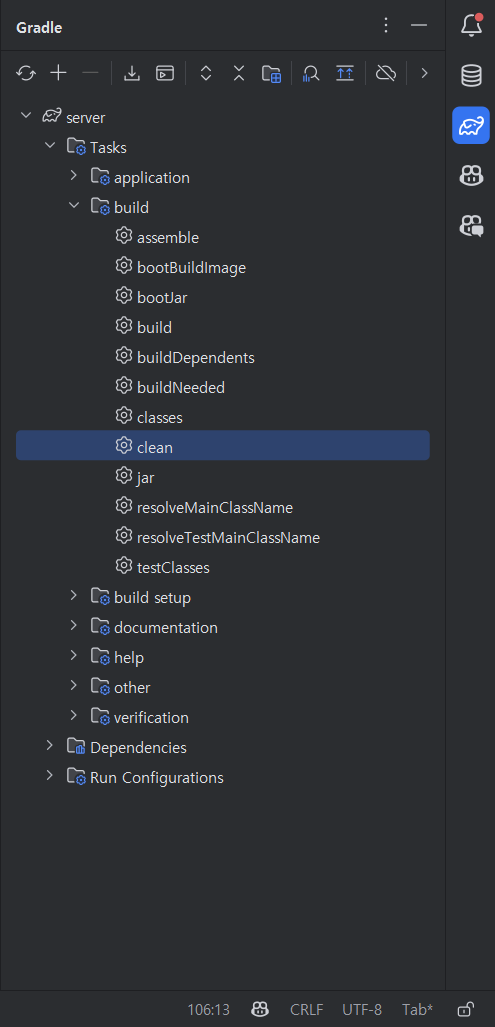Toggle the read-only lock icon in status bar
The image size is (495, 1027).
tap(466, 1009)
